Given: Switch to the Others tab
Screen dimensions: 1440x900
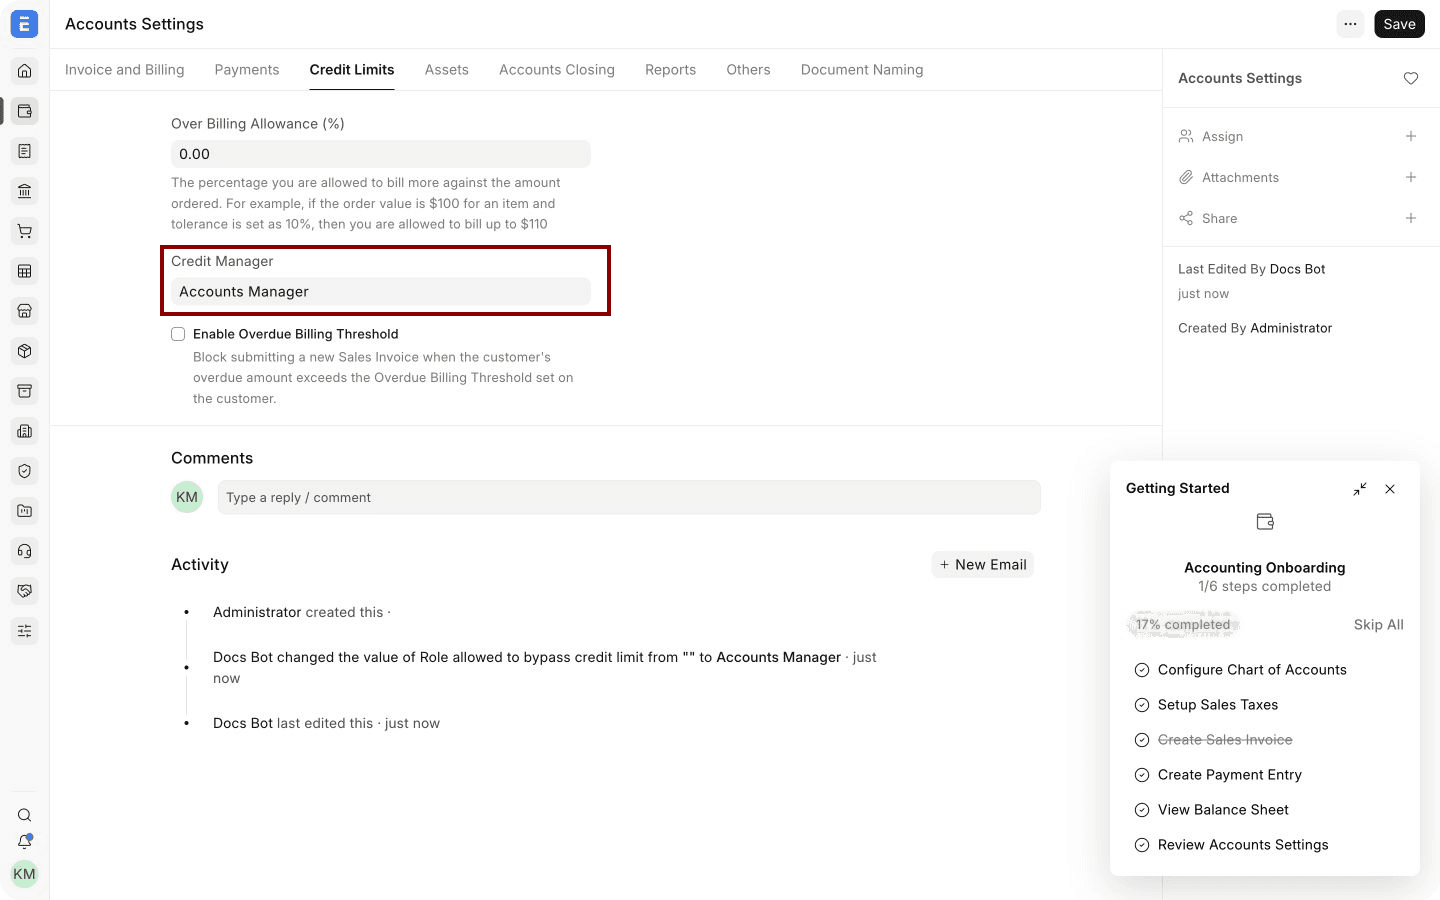Looking at the screenshot, I should point(748,70).
